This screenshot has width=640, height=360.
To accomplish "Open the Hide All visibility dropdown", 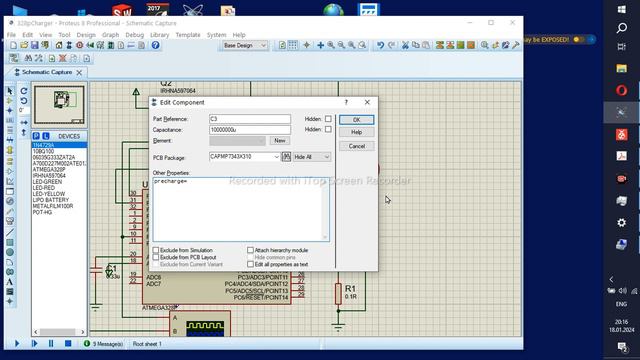I will click(312, 157).
